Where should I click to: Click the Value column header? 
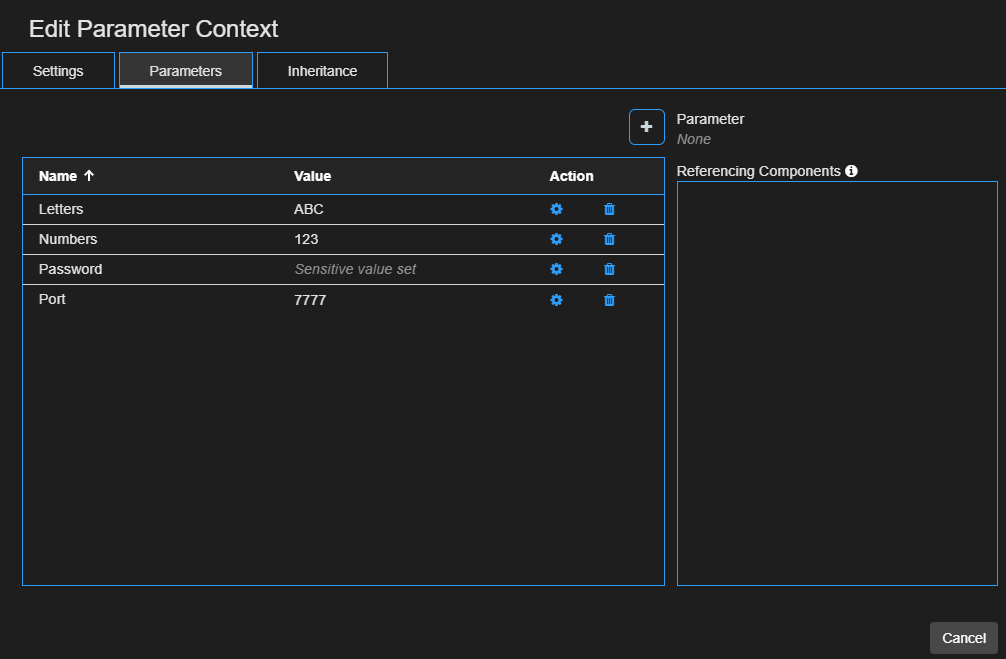[x=313, y=175]
